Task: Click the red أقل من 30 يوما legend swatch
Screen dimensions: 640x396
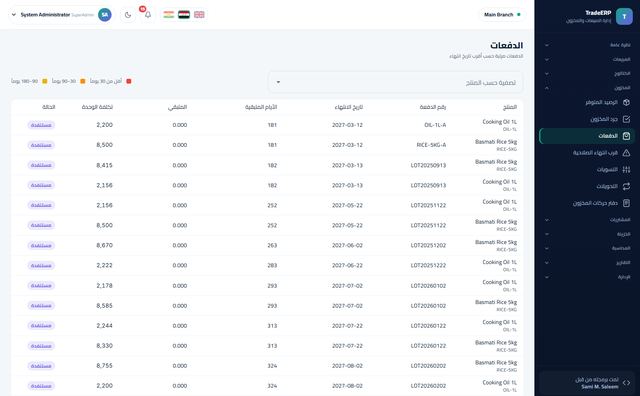Action: pos(129,81)
